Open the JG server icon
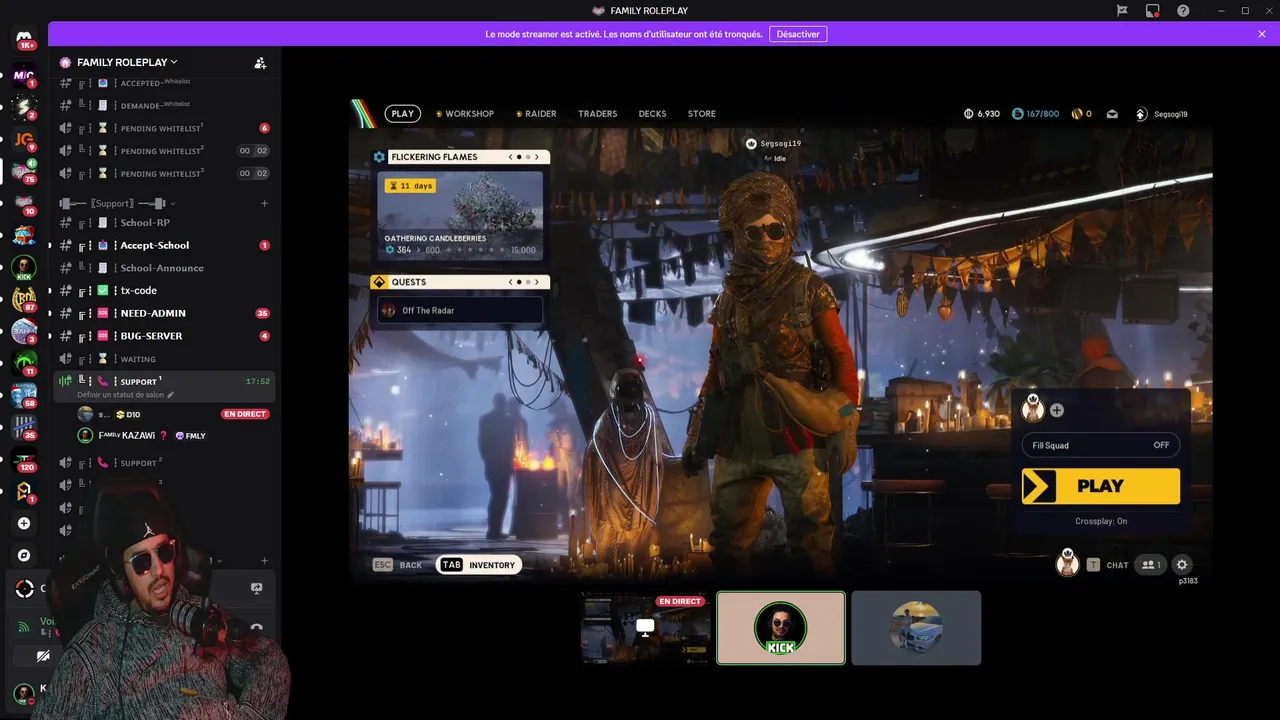Image resolution: width=1280 pixels, height=720 pixels. (x=24, y=139)
